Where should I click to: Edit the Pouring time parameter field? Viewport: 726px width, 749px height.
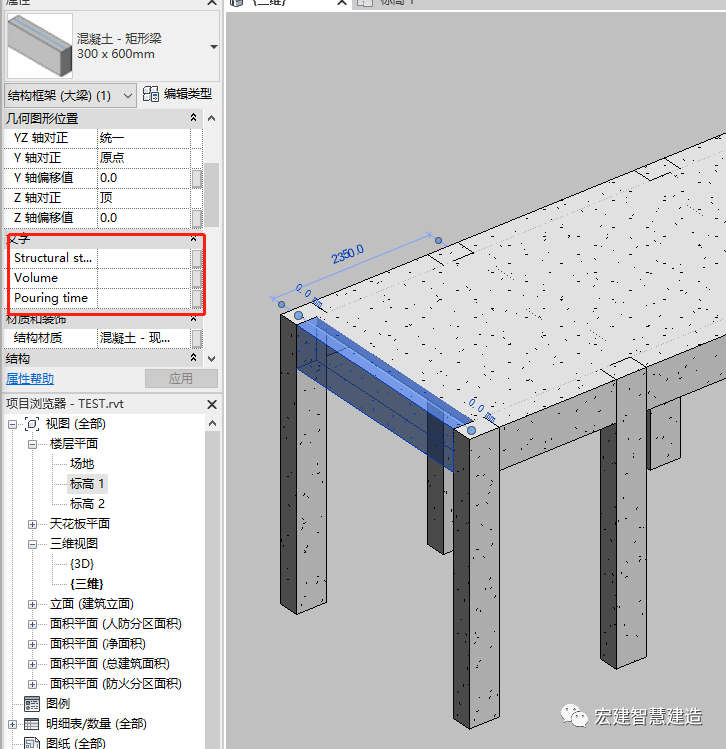click(144, 298)
